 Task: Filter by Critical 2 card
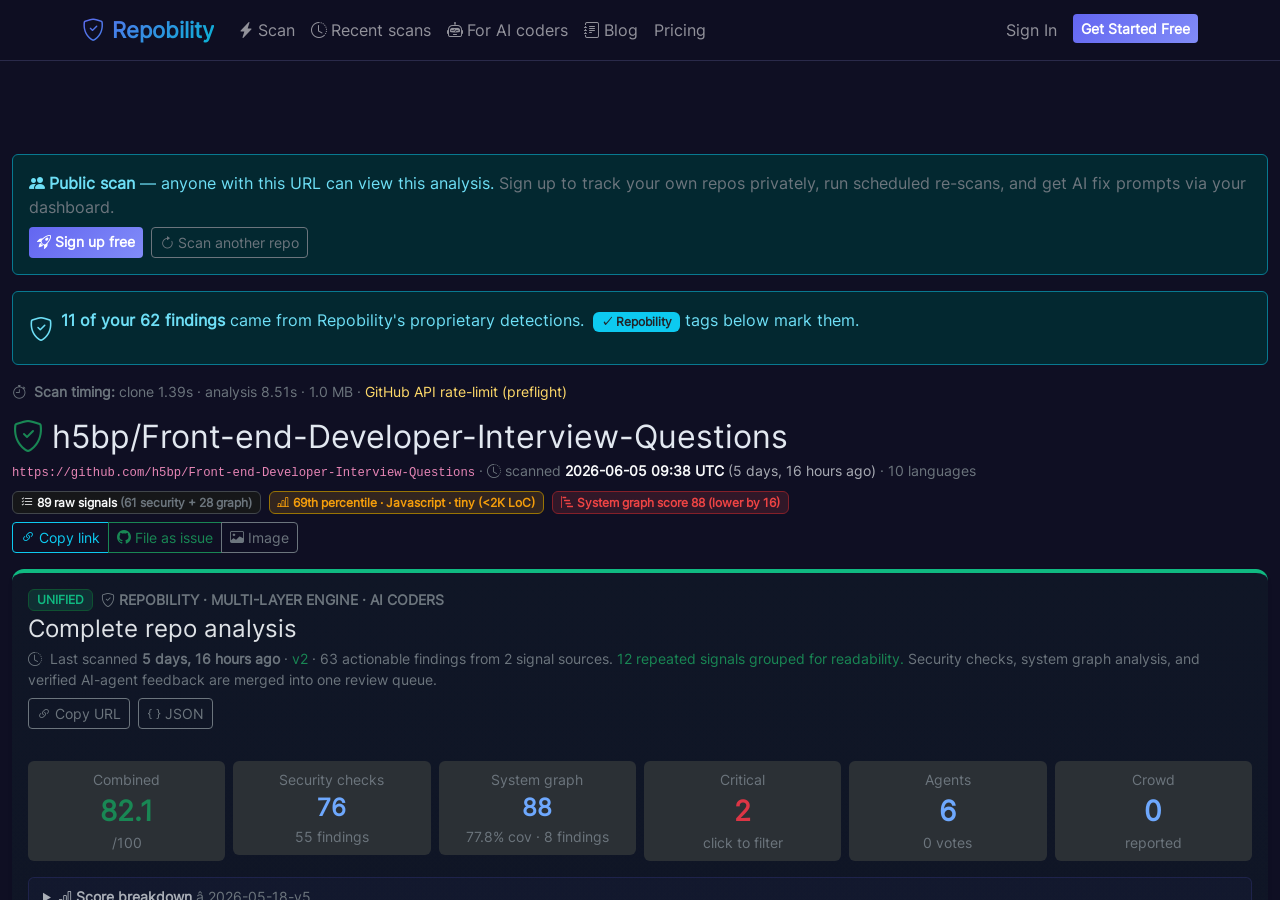point(742,811)
